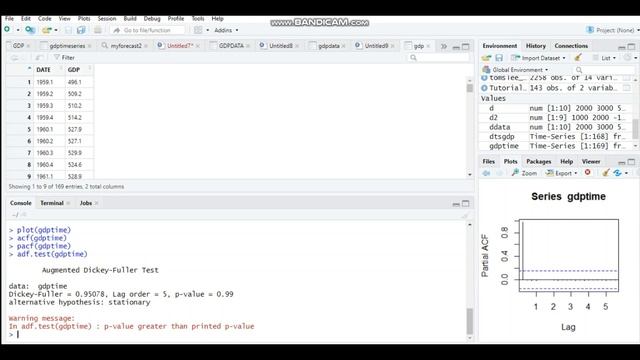Open the Tools menu
Screen dimensions: 640x360
[x=198, y=19]
